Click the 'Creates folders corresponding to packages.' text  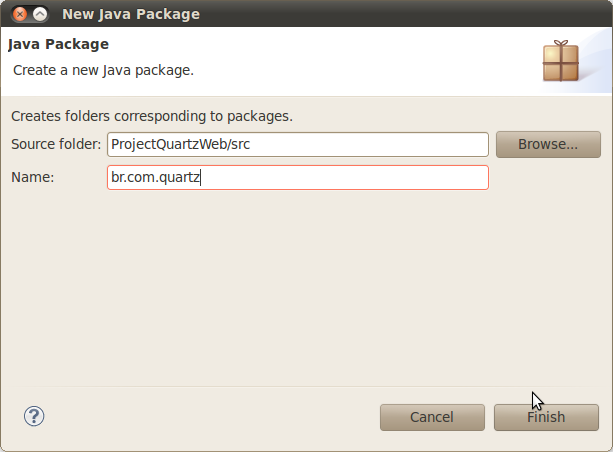[x=152, y=116]
